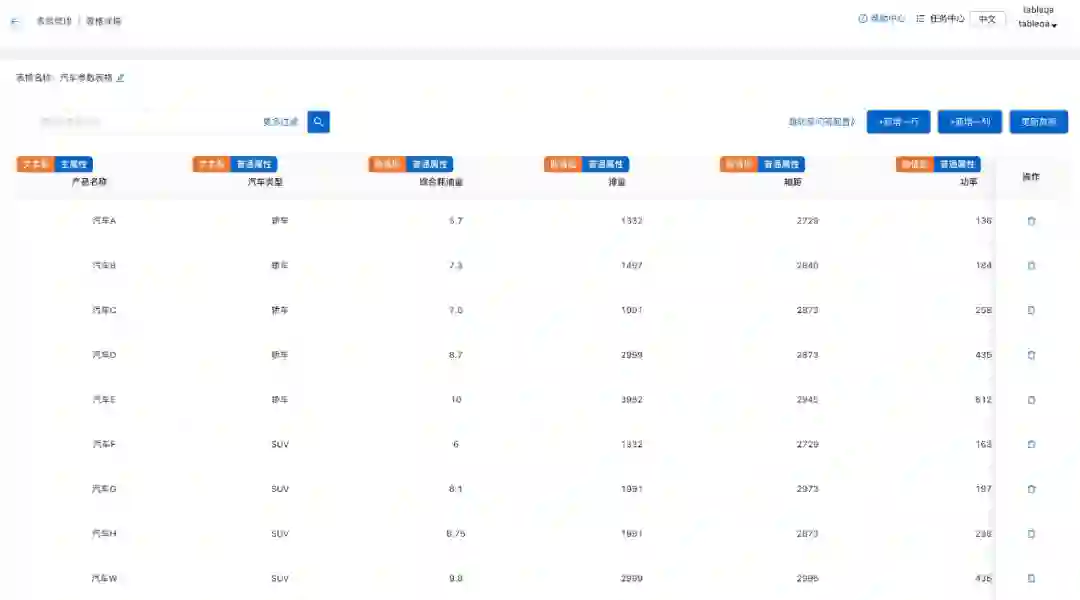The height and width of the screenshot is (600, 1080).
Task: Click the 普通属性 tag on 综合耗油量 column
Action: point(430,165)
